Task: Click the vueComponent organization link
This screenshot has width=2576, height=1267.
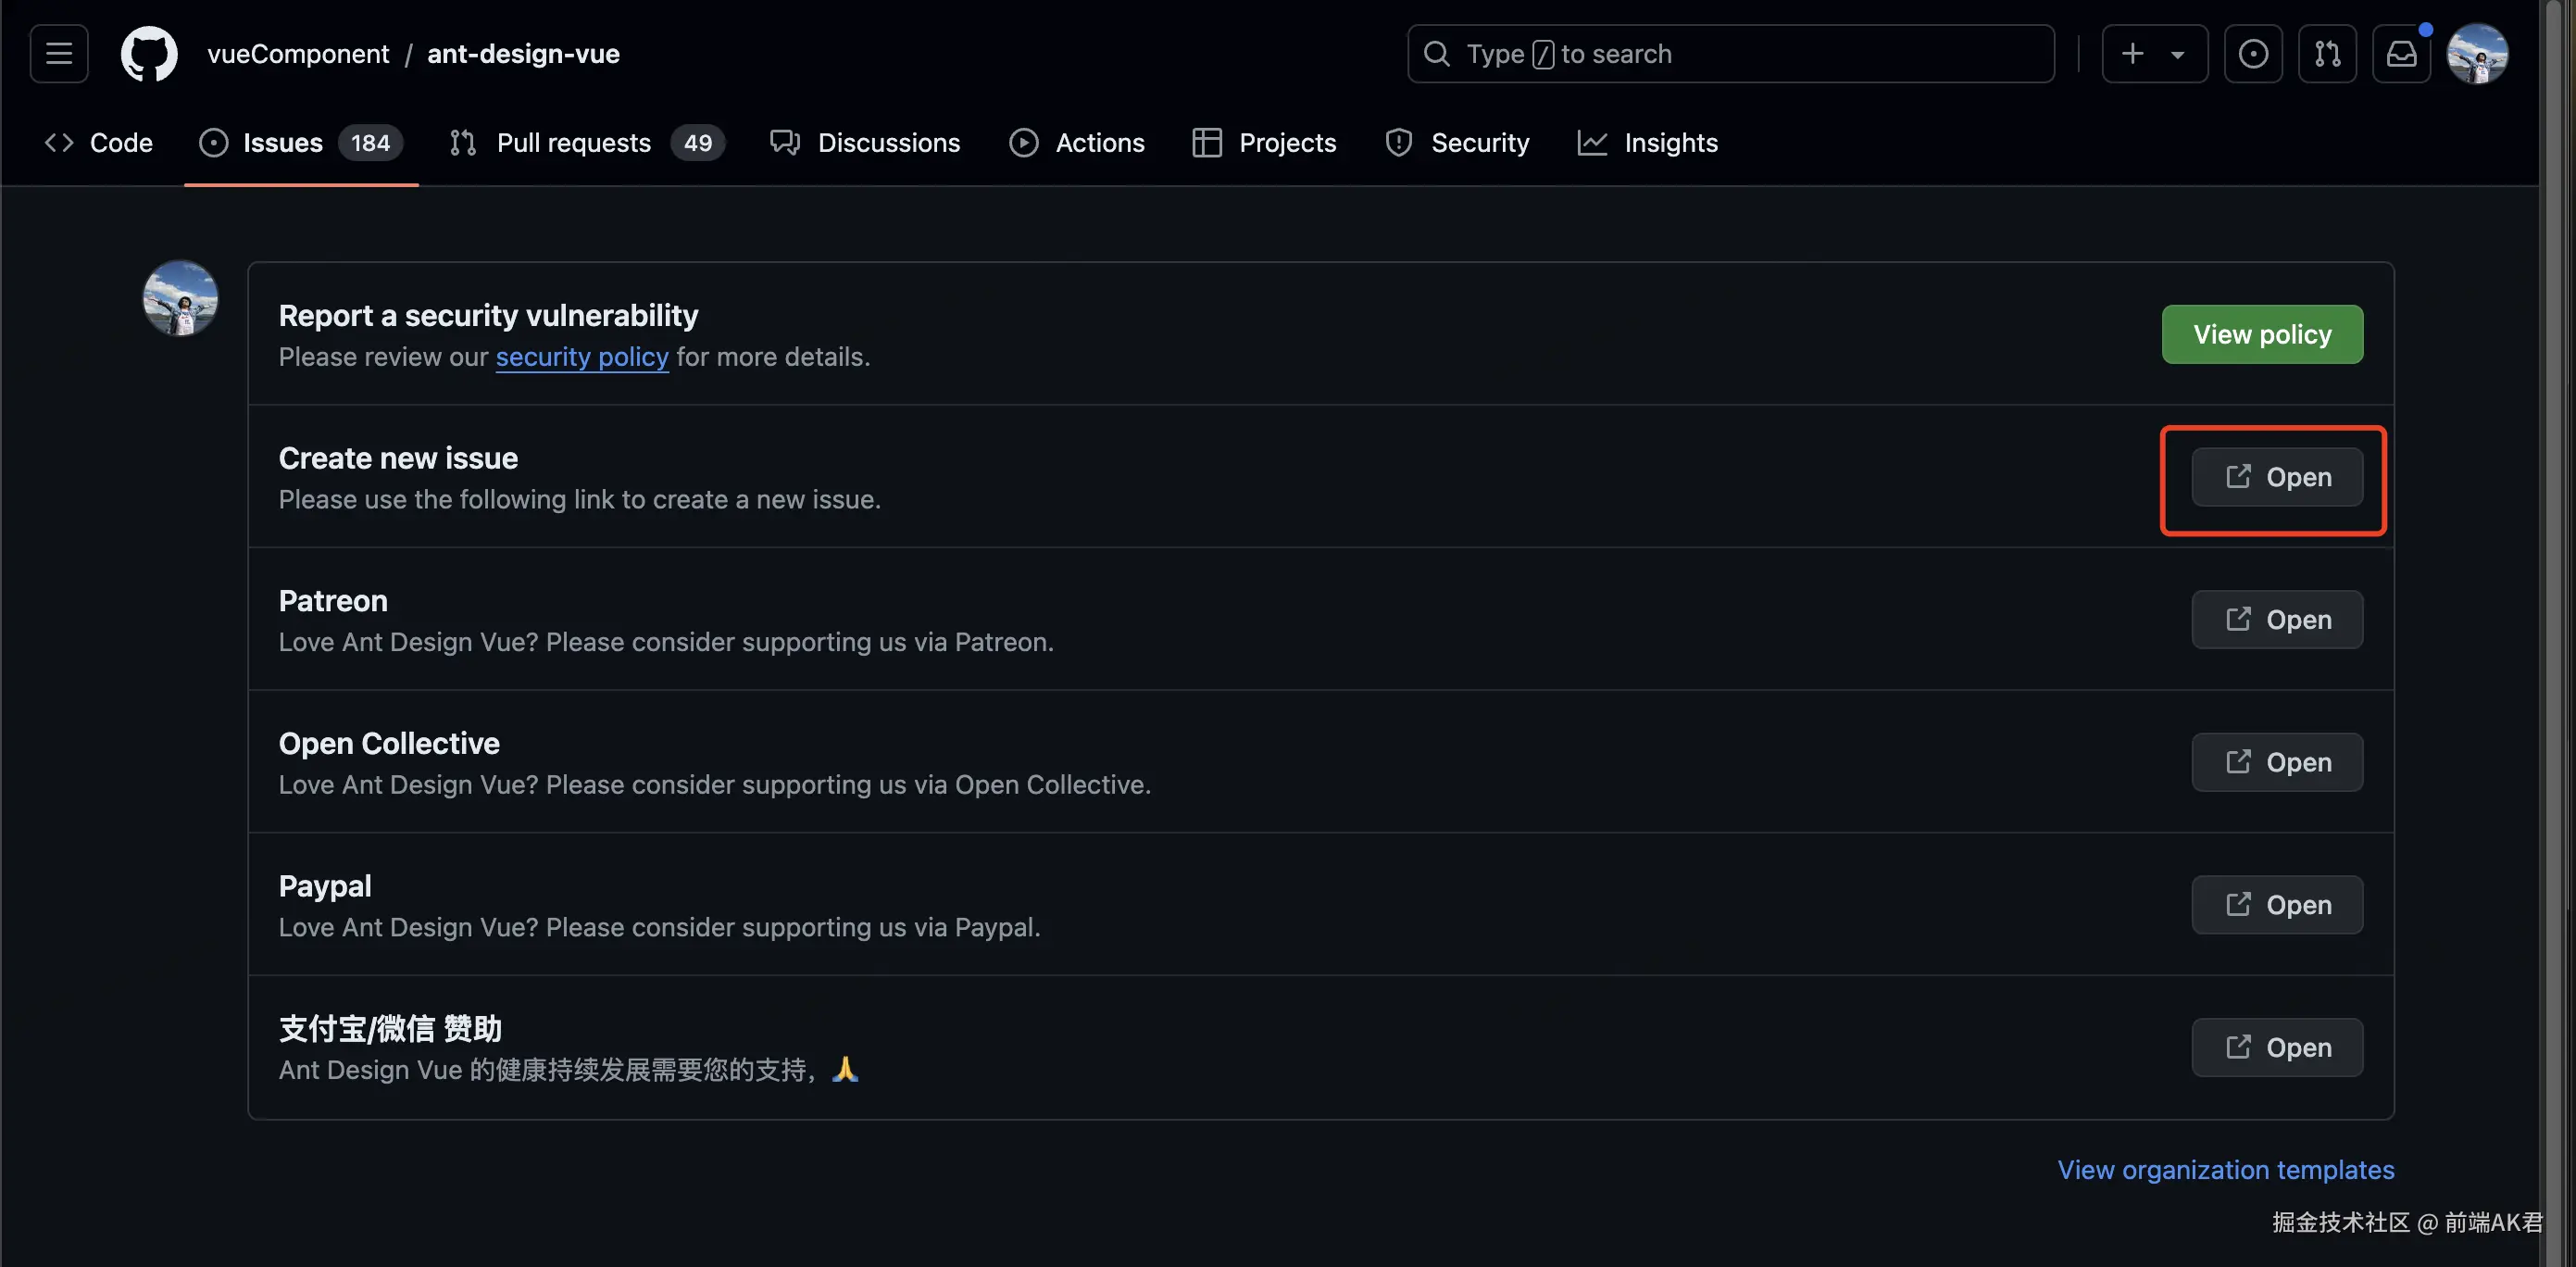Action: (298, 54)
